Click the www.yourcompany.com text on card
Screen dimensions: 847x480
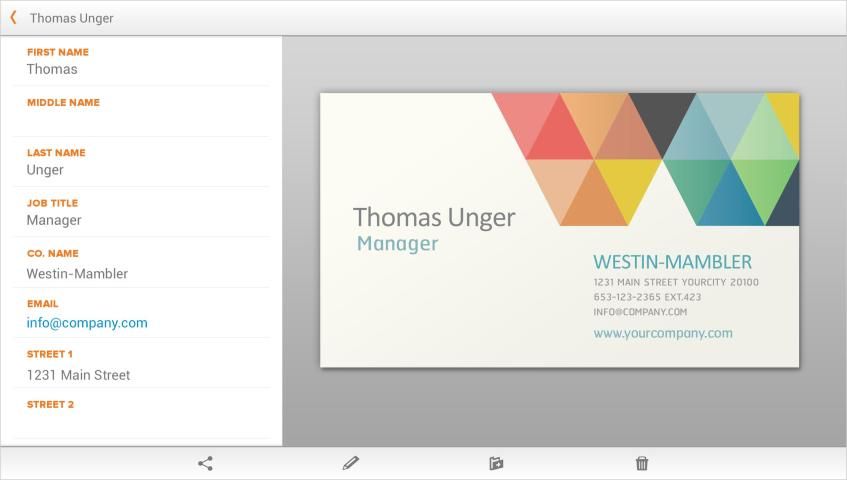[662, 333]
